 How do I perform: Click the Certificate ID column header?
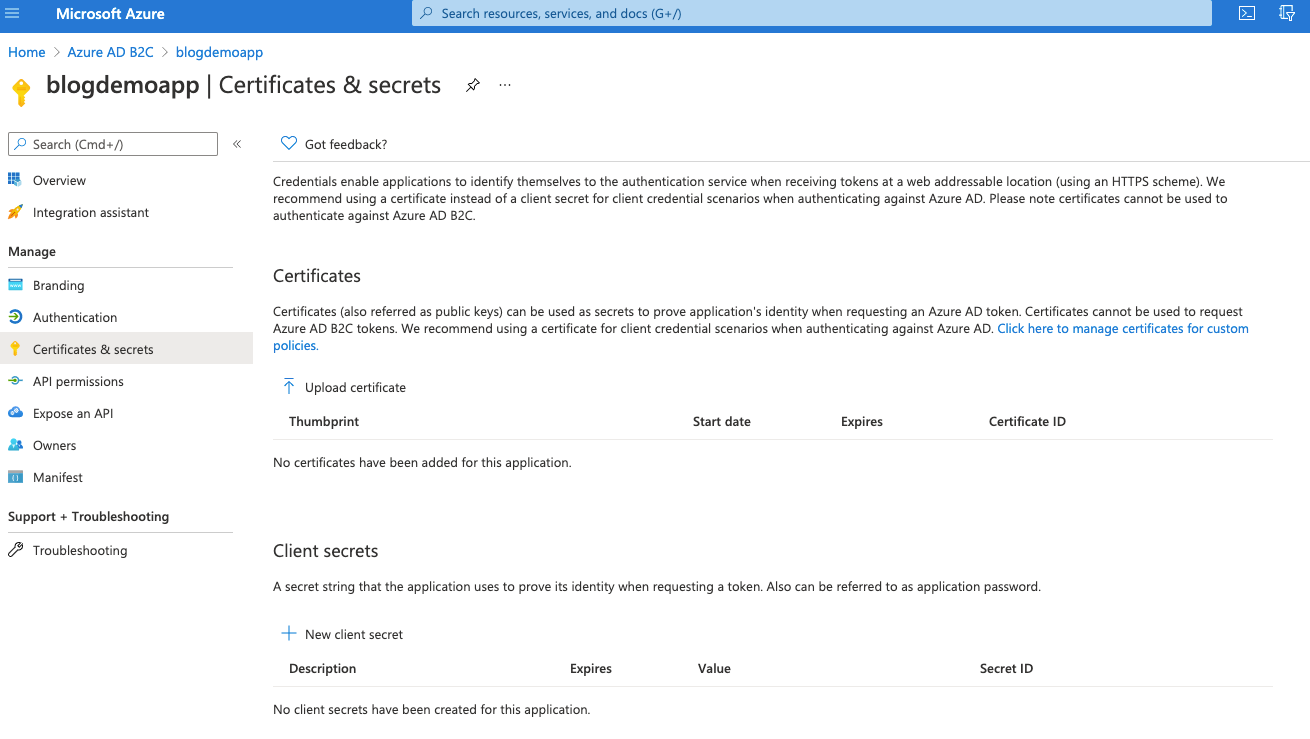pyautogui.click(x=1027, y=421)
